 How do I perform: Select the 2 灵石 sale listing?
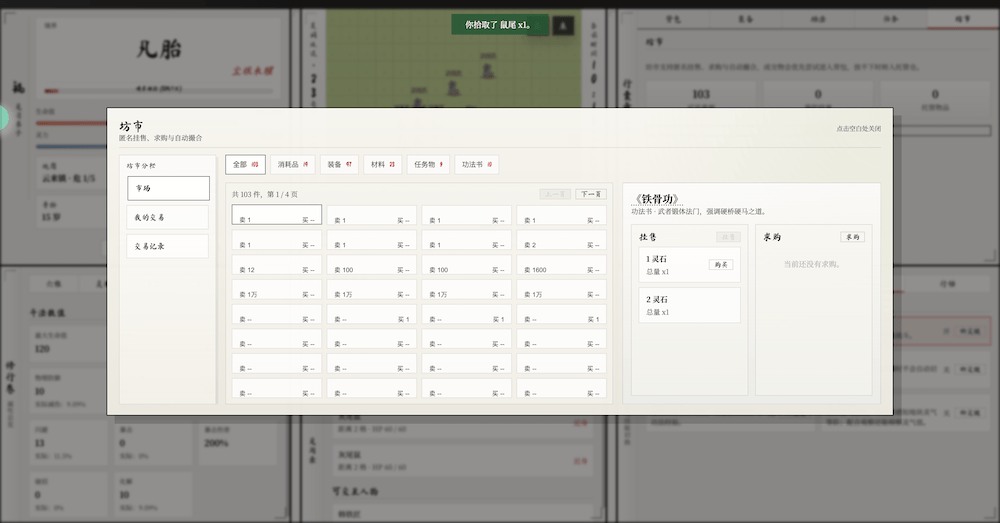[x=690, y=305]
